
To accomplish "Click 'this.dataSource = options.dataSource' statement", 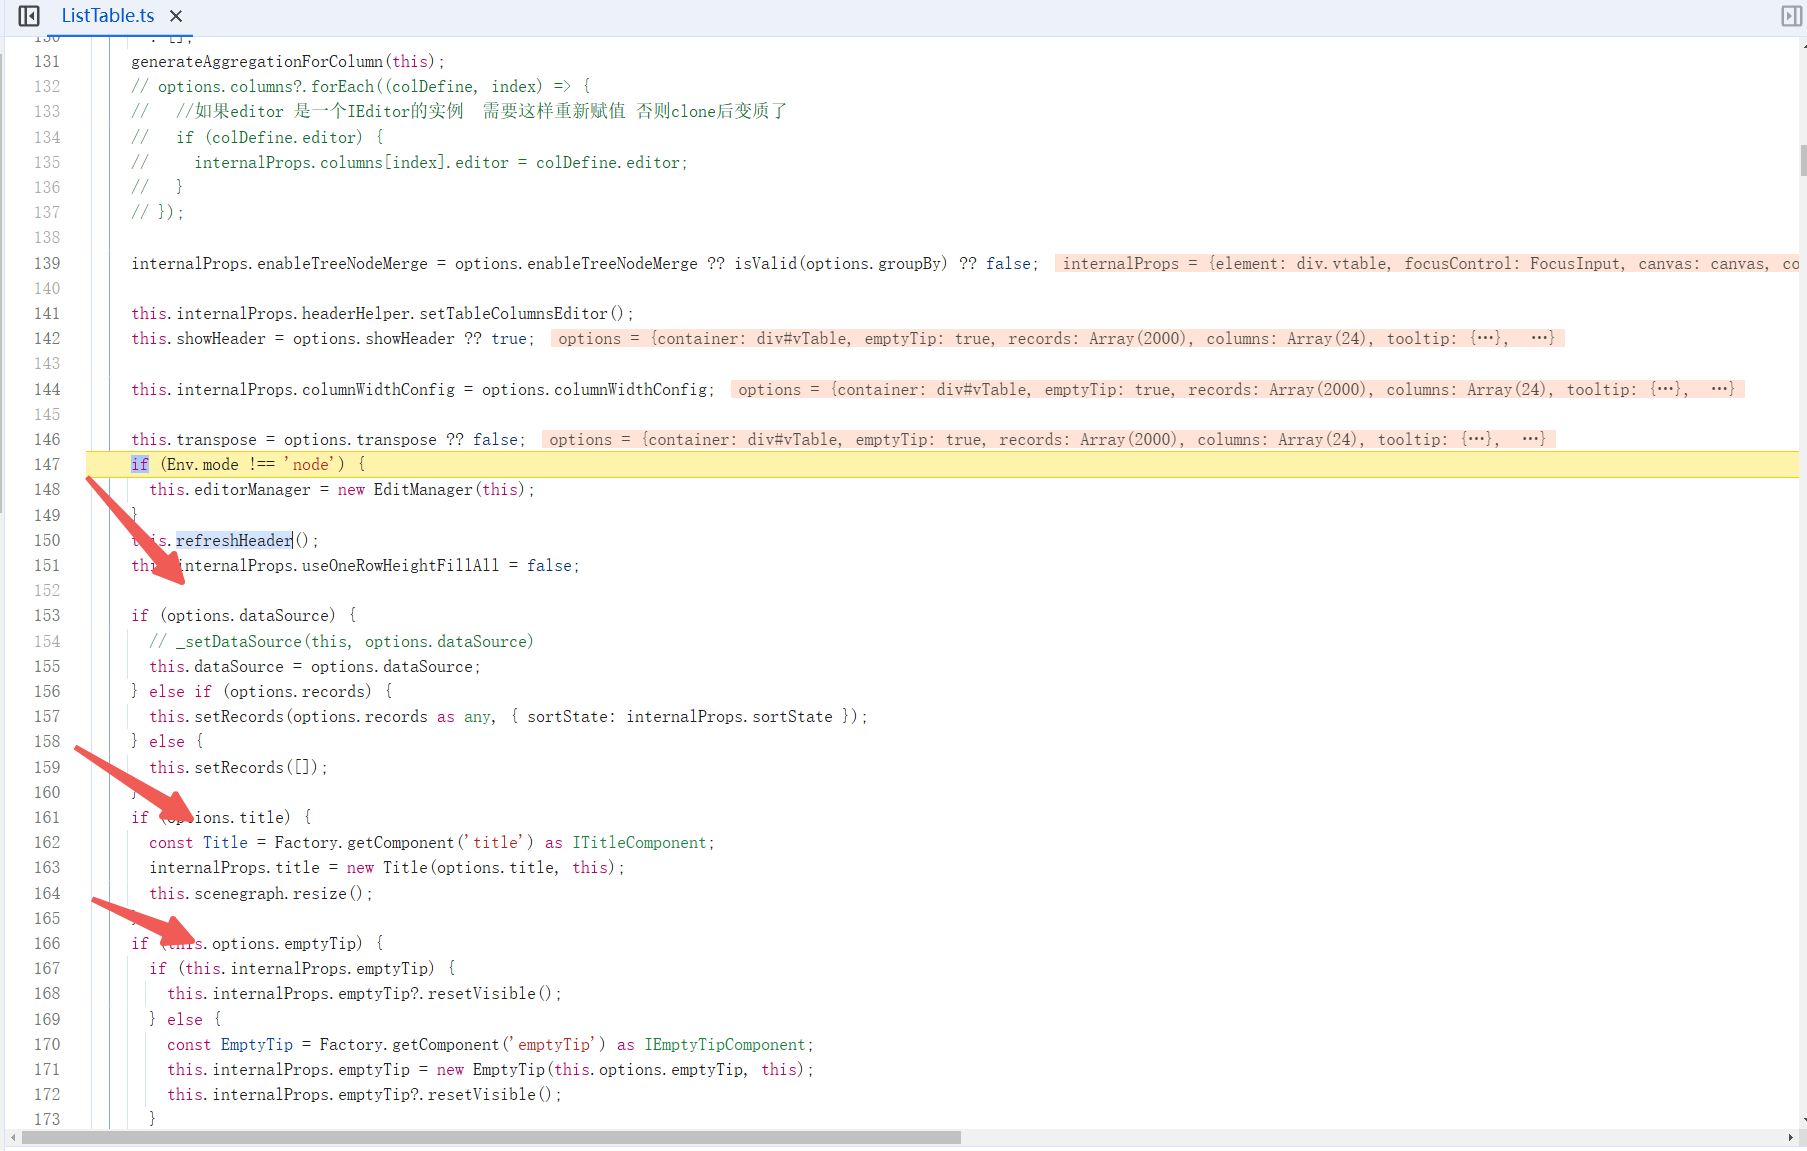I will pos(315,666).
